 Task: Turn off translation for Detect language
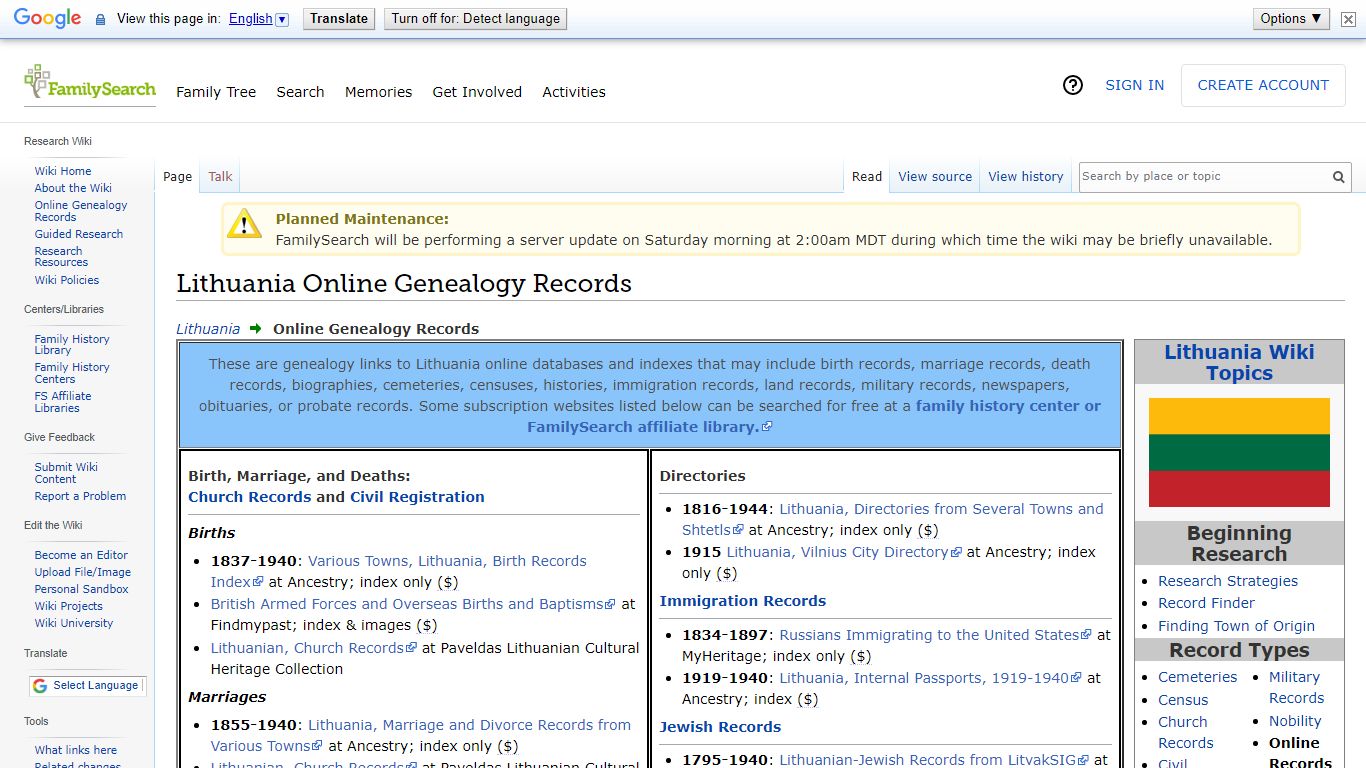[x=475, y=19]
